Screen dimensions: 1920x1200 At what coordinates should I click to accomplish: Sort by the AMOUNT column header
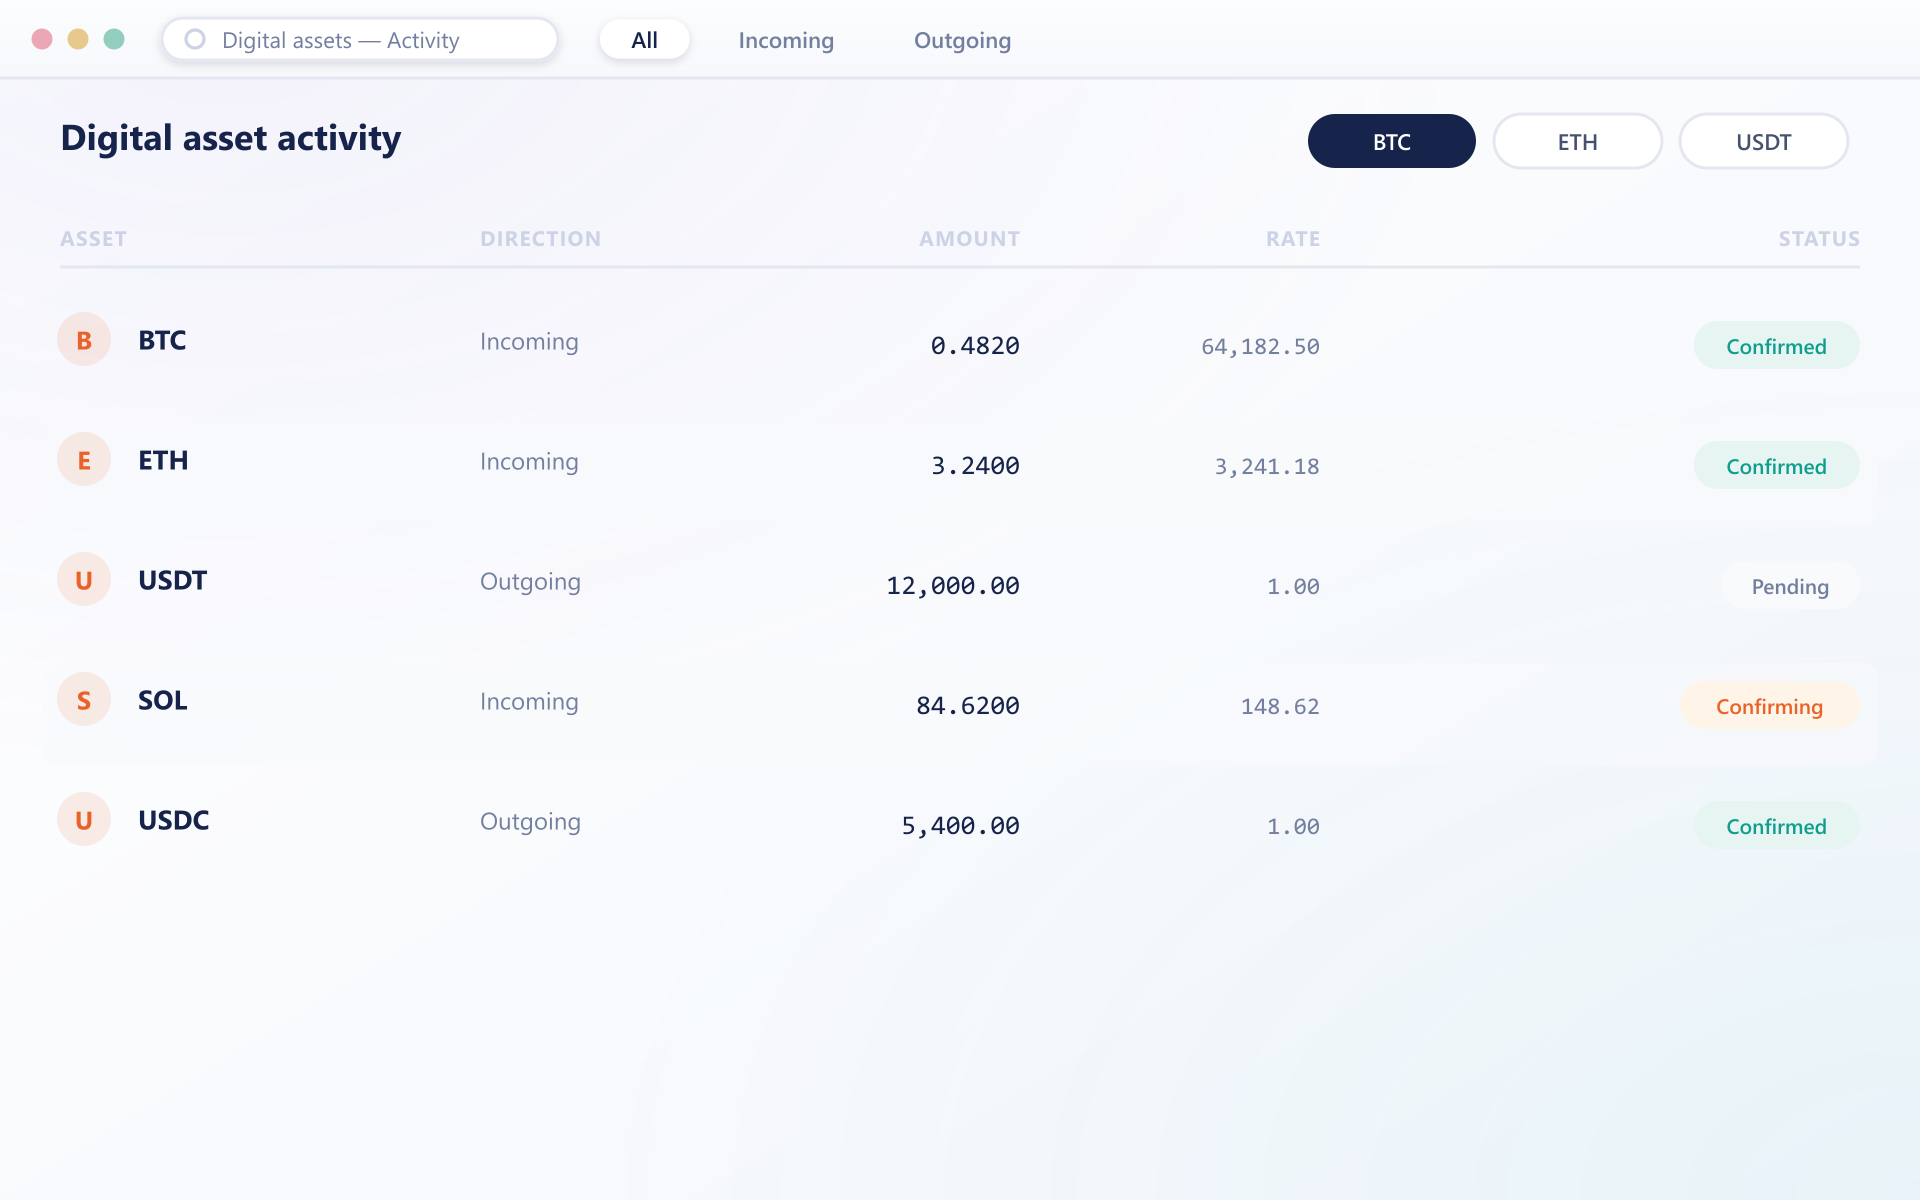pos(969,239)
